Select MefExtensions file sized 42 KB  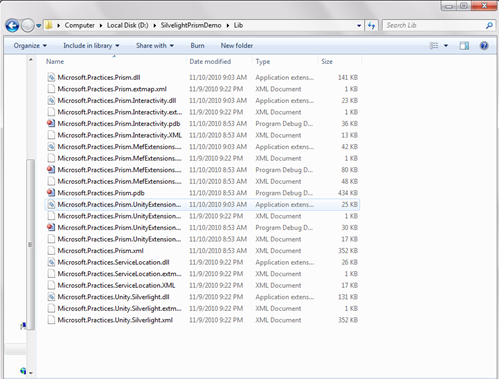coord(202,147)
